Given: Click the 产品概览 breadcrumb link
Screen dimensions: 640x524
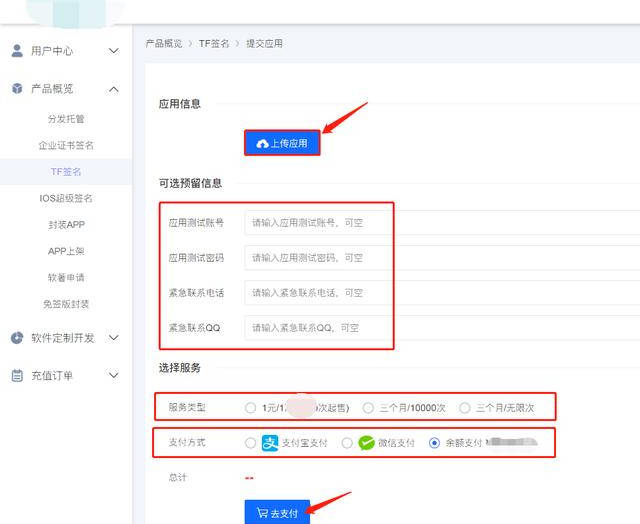Looking at the screenshot, I should point(164,44).
